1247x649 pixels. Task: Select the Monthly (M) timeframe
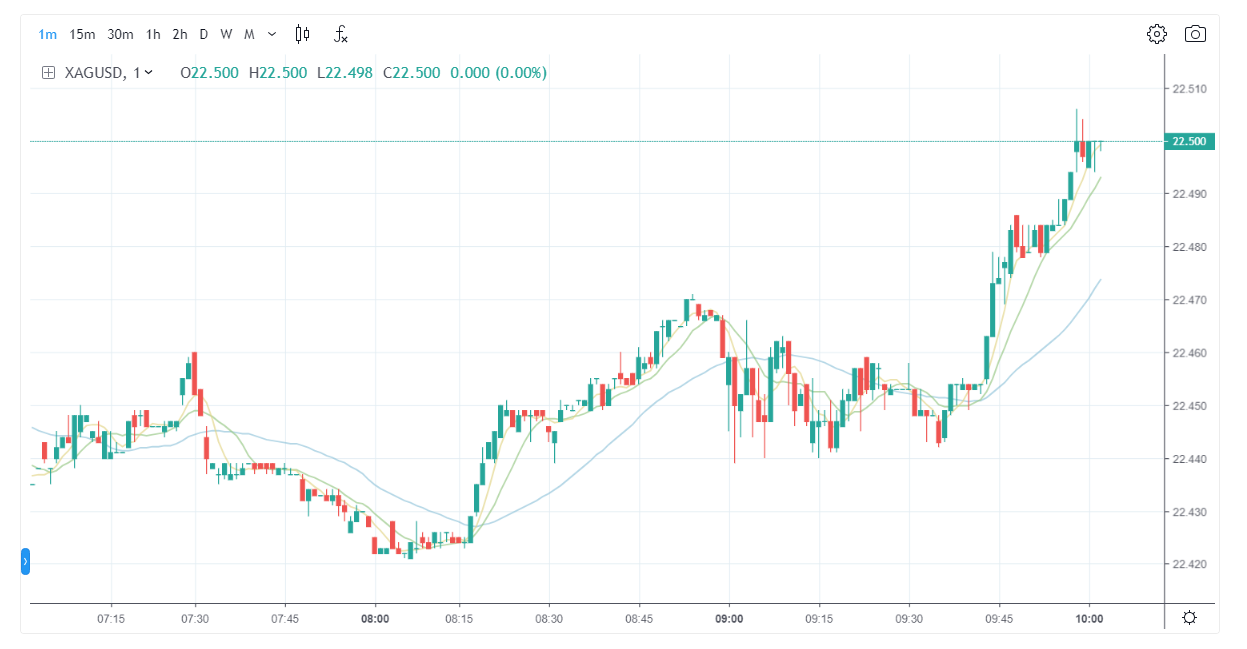(x=249, y=34)
